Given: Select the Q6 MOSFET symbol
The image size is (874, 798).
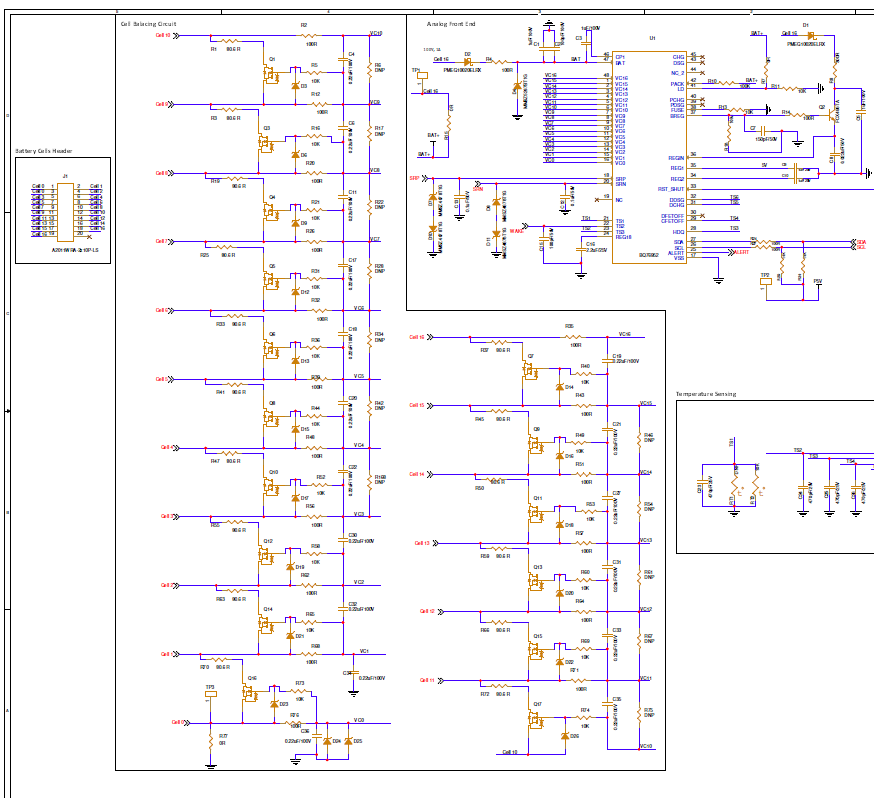Looking at the screenshot, I should (271, 351).
